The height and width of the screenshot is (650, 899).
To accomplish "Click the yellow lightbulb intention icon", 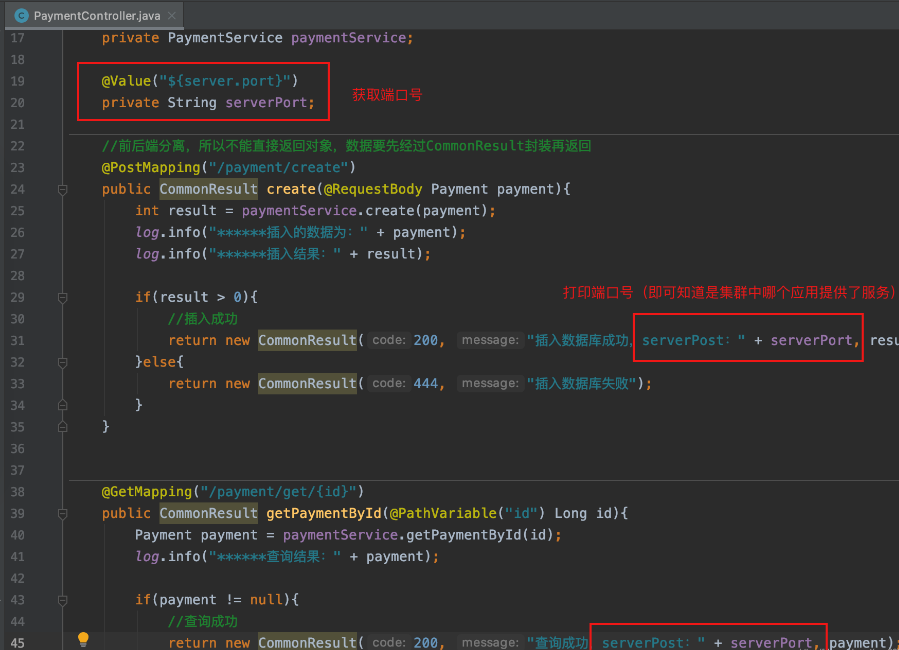I will coord(83,640).
